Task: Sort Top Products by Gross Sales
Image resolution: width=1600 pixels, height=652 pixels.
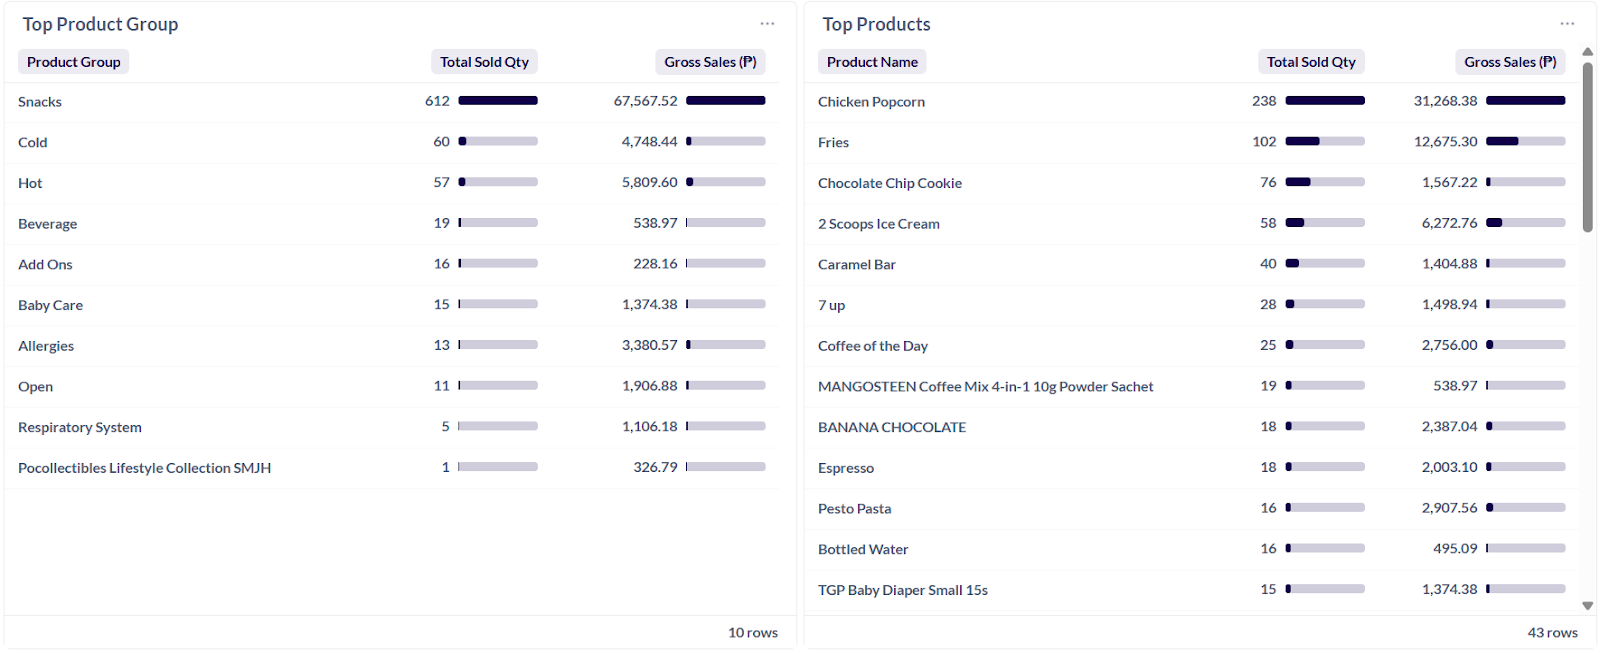Action: pos(1510,62)
